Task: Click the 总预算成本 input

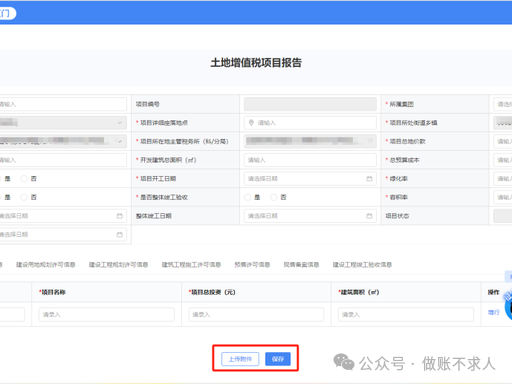Action: (x=503, y=160)
